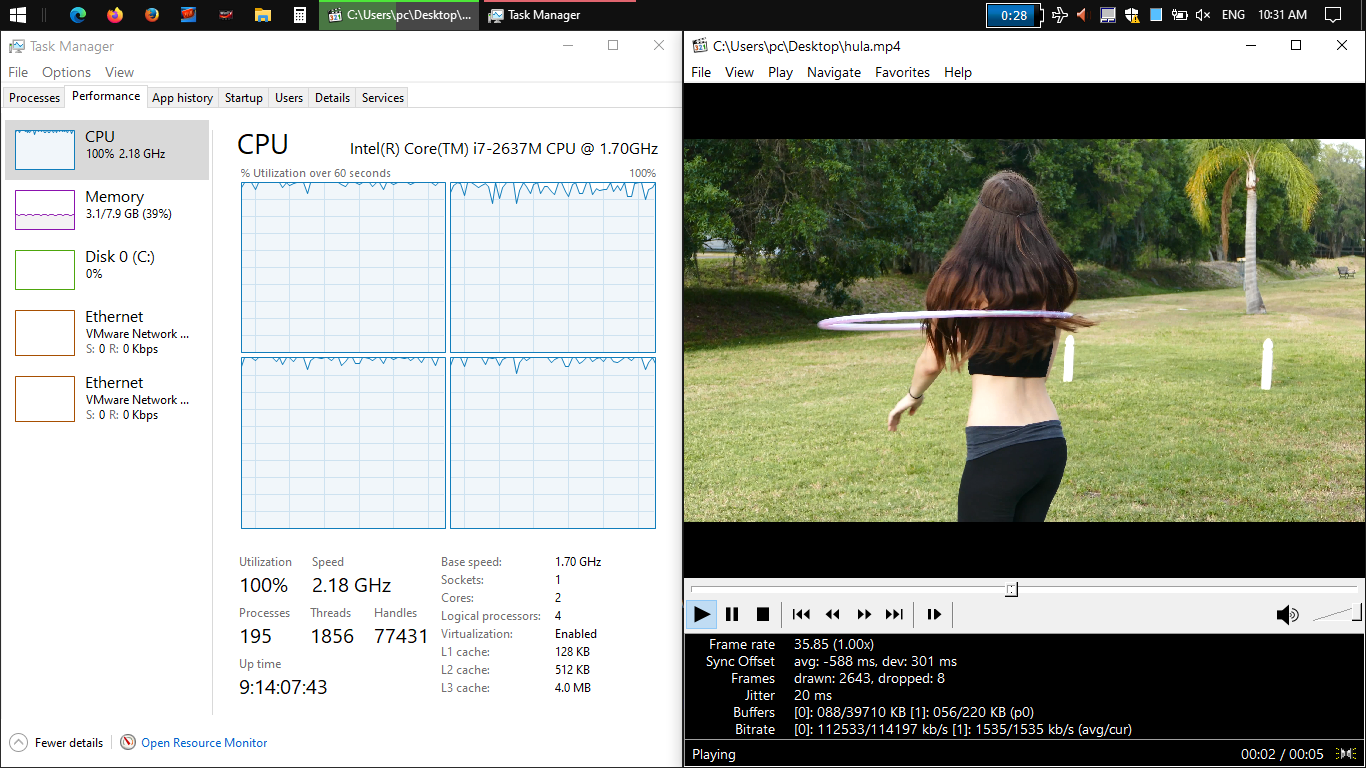This screenshot has width=1366, height=768.
Task: Click the Increase speed (fast forward) button
Action: 864,614
